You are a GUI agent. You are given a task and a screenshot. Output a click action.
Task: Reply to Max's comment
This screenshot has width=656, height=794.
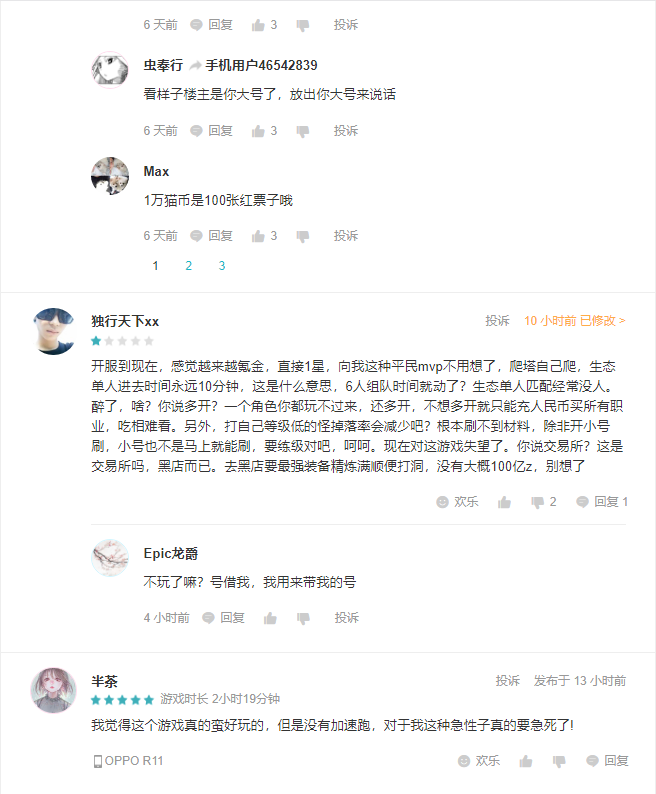[x=211, y=236]
